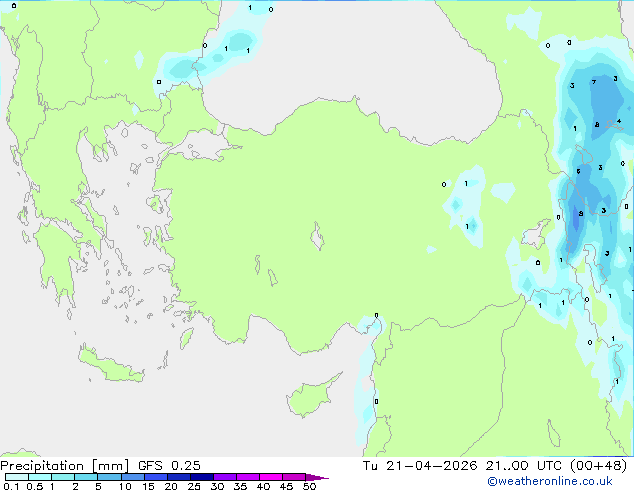This screenshot has width=634, height=490.
Task: Click the '40' legend scale label
Action: pyautogui.click(x=263, y=486)
